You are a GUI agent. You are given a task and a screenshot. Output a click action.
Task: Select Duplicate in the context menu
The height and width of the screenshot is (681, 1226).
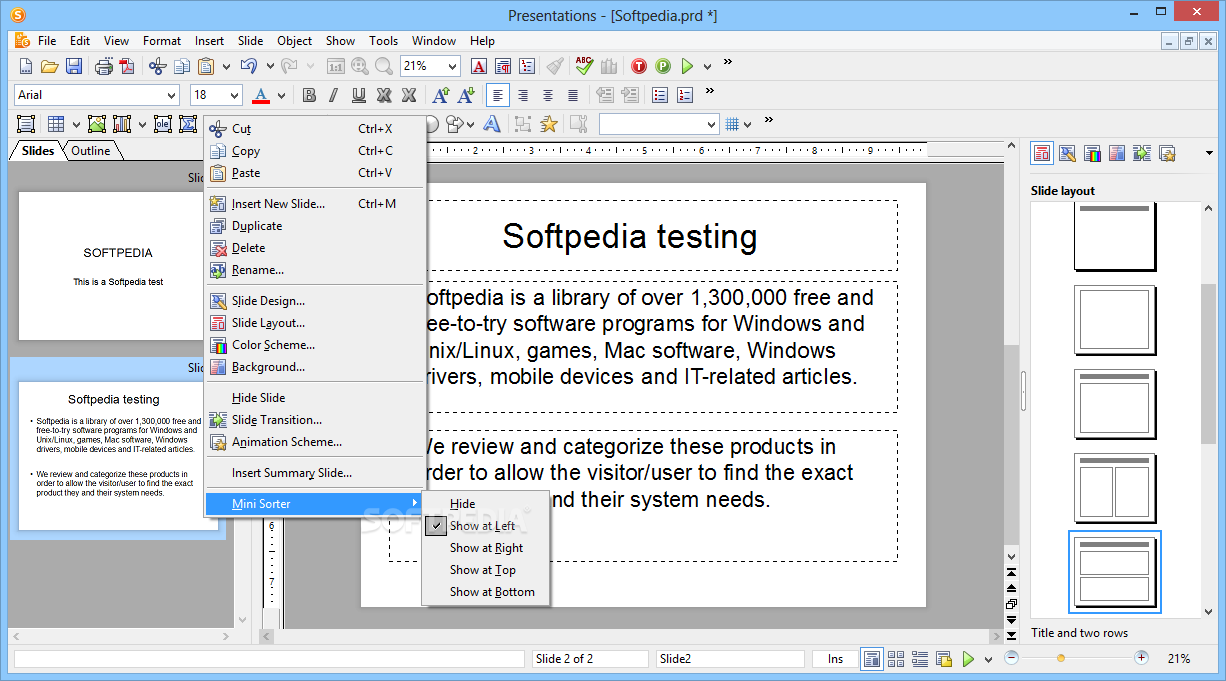pos(315,226)
